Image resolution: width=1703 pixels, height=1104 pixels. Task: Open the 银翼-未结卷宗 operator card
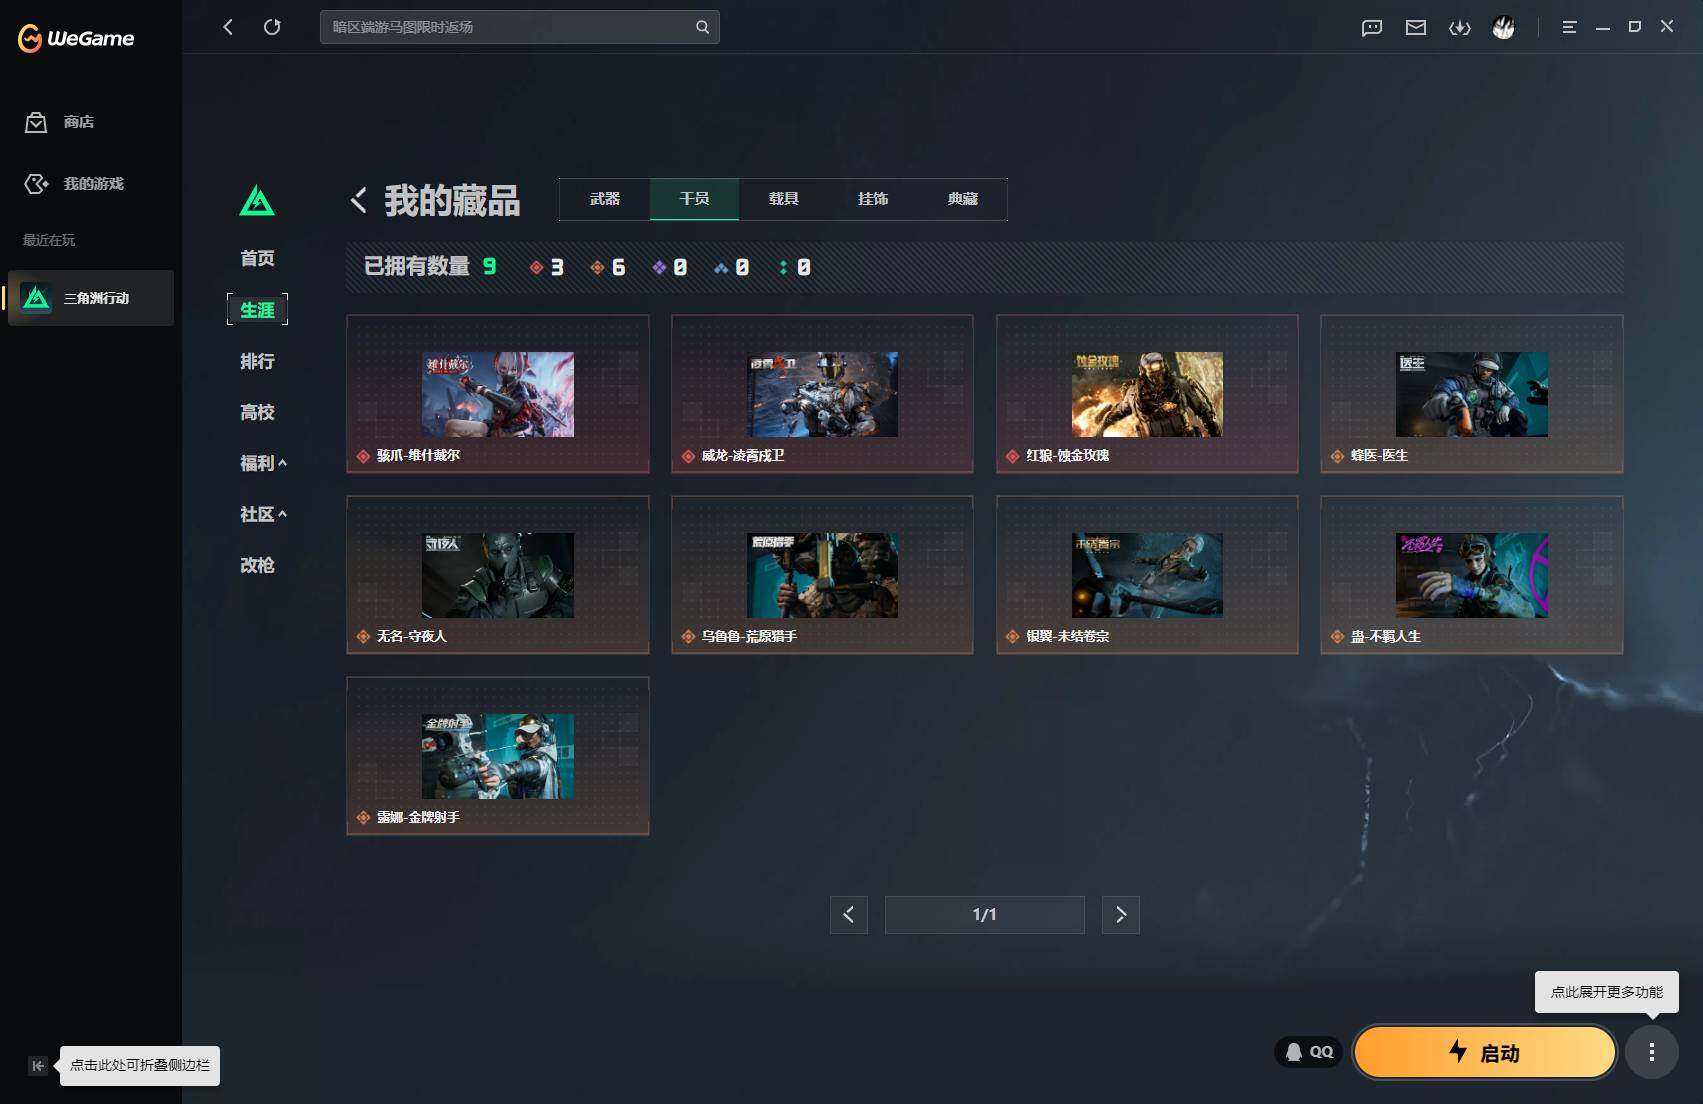pyautogui.click(x=1147, y=575)
